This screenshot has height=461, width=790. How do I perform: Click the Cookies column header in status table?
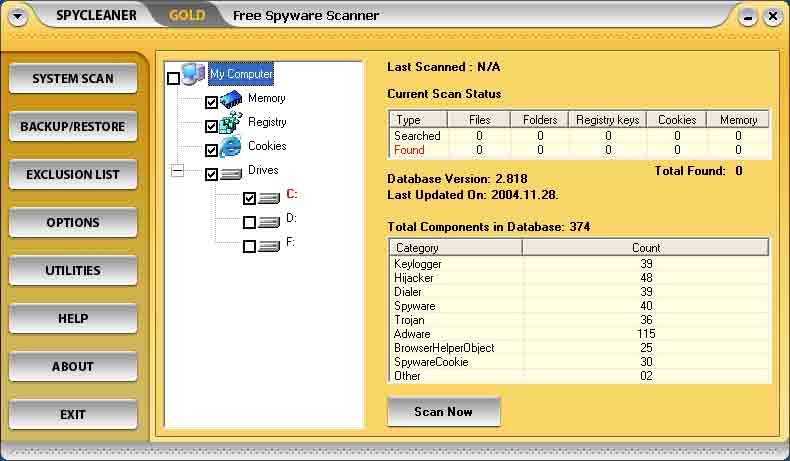(x=677, y=120)
